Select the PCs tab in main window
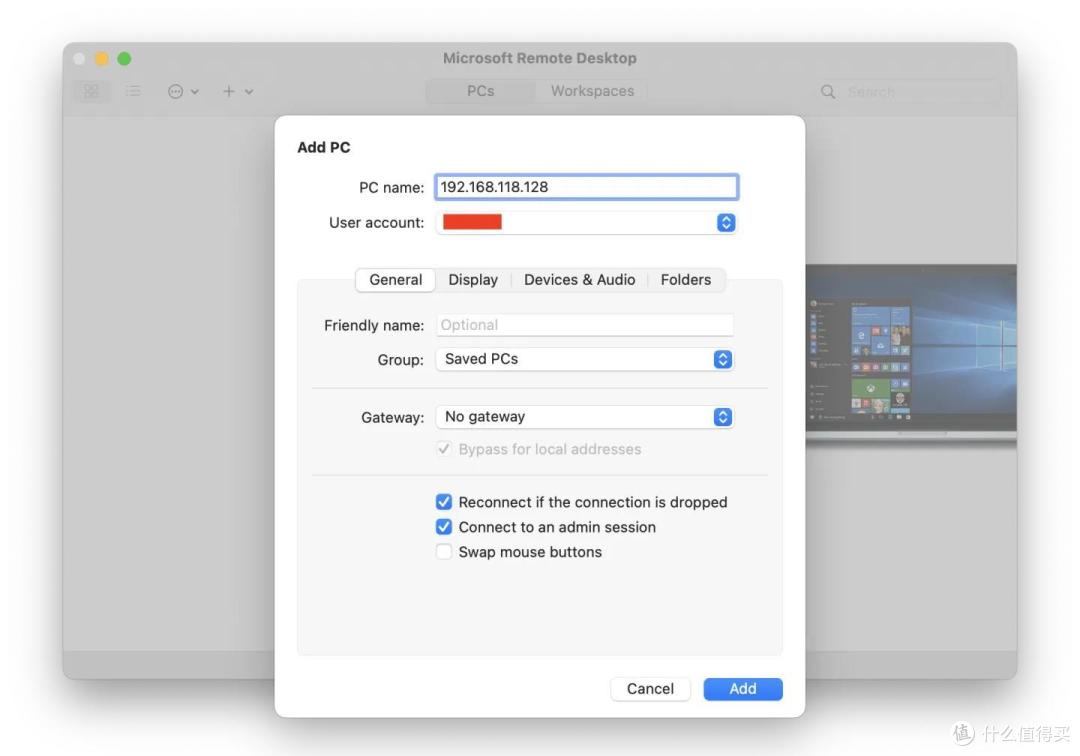 click(x=481, y=91)
